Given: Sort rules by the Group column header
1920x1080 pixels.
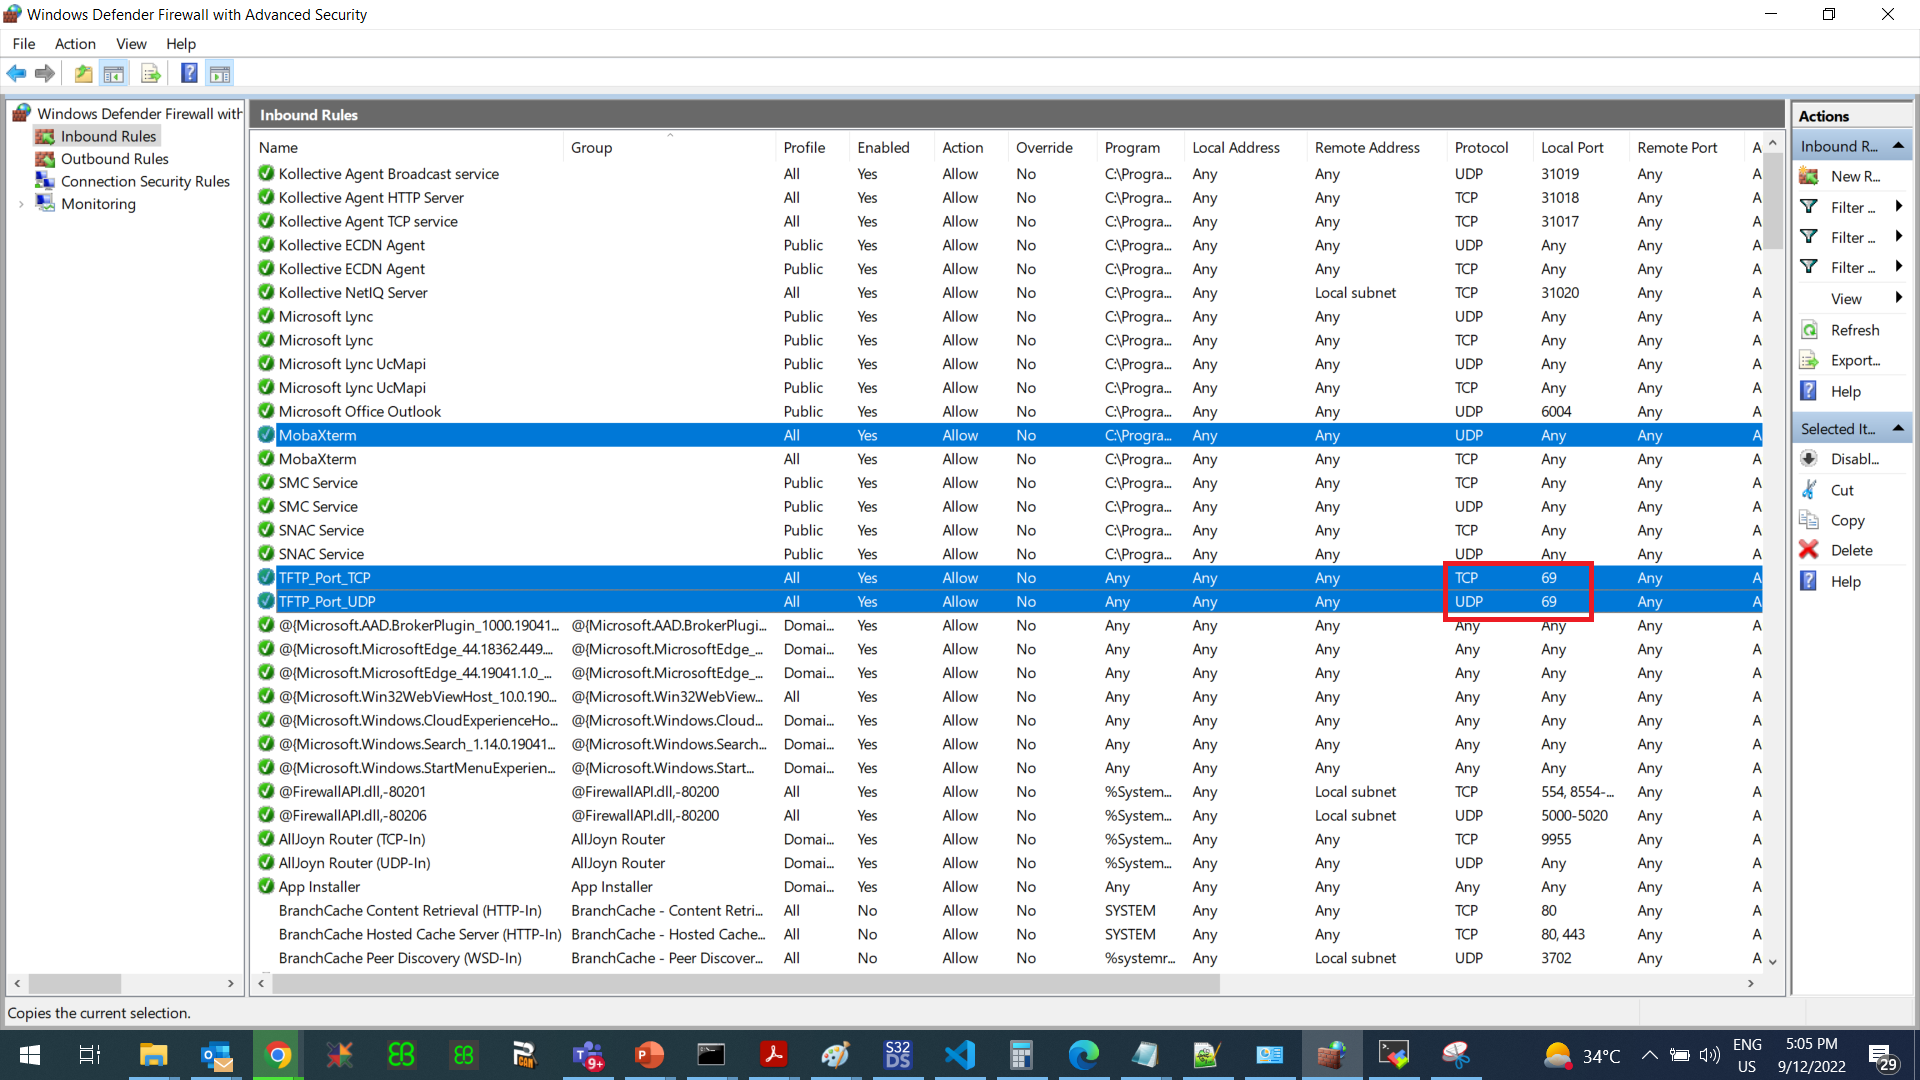Looking at the screenshot, I should coord(669,147).
